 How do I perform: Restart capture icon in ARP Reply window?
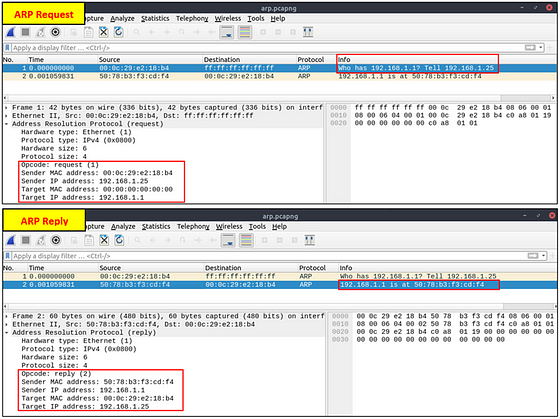(41, 240)
